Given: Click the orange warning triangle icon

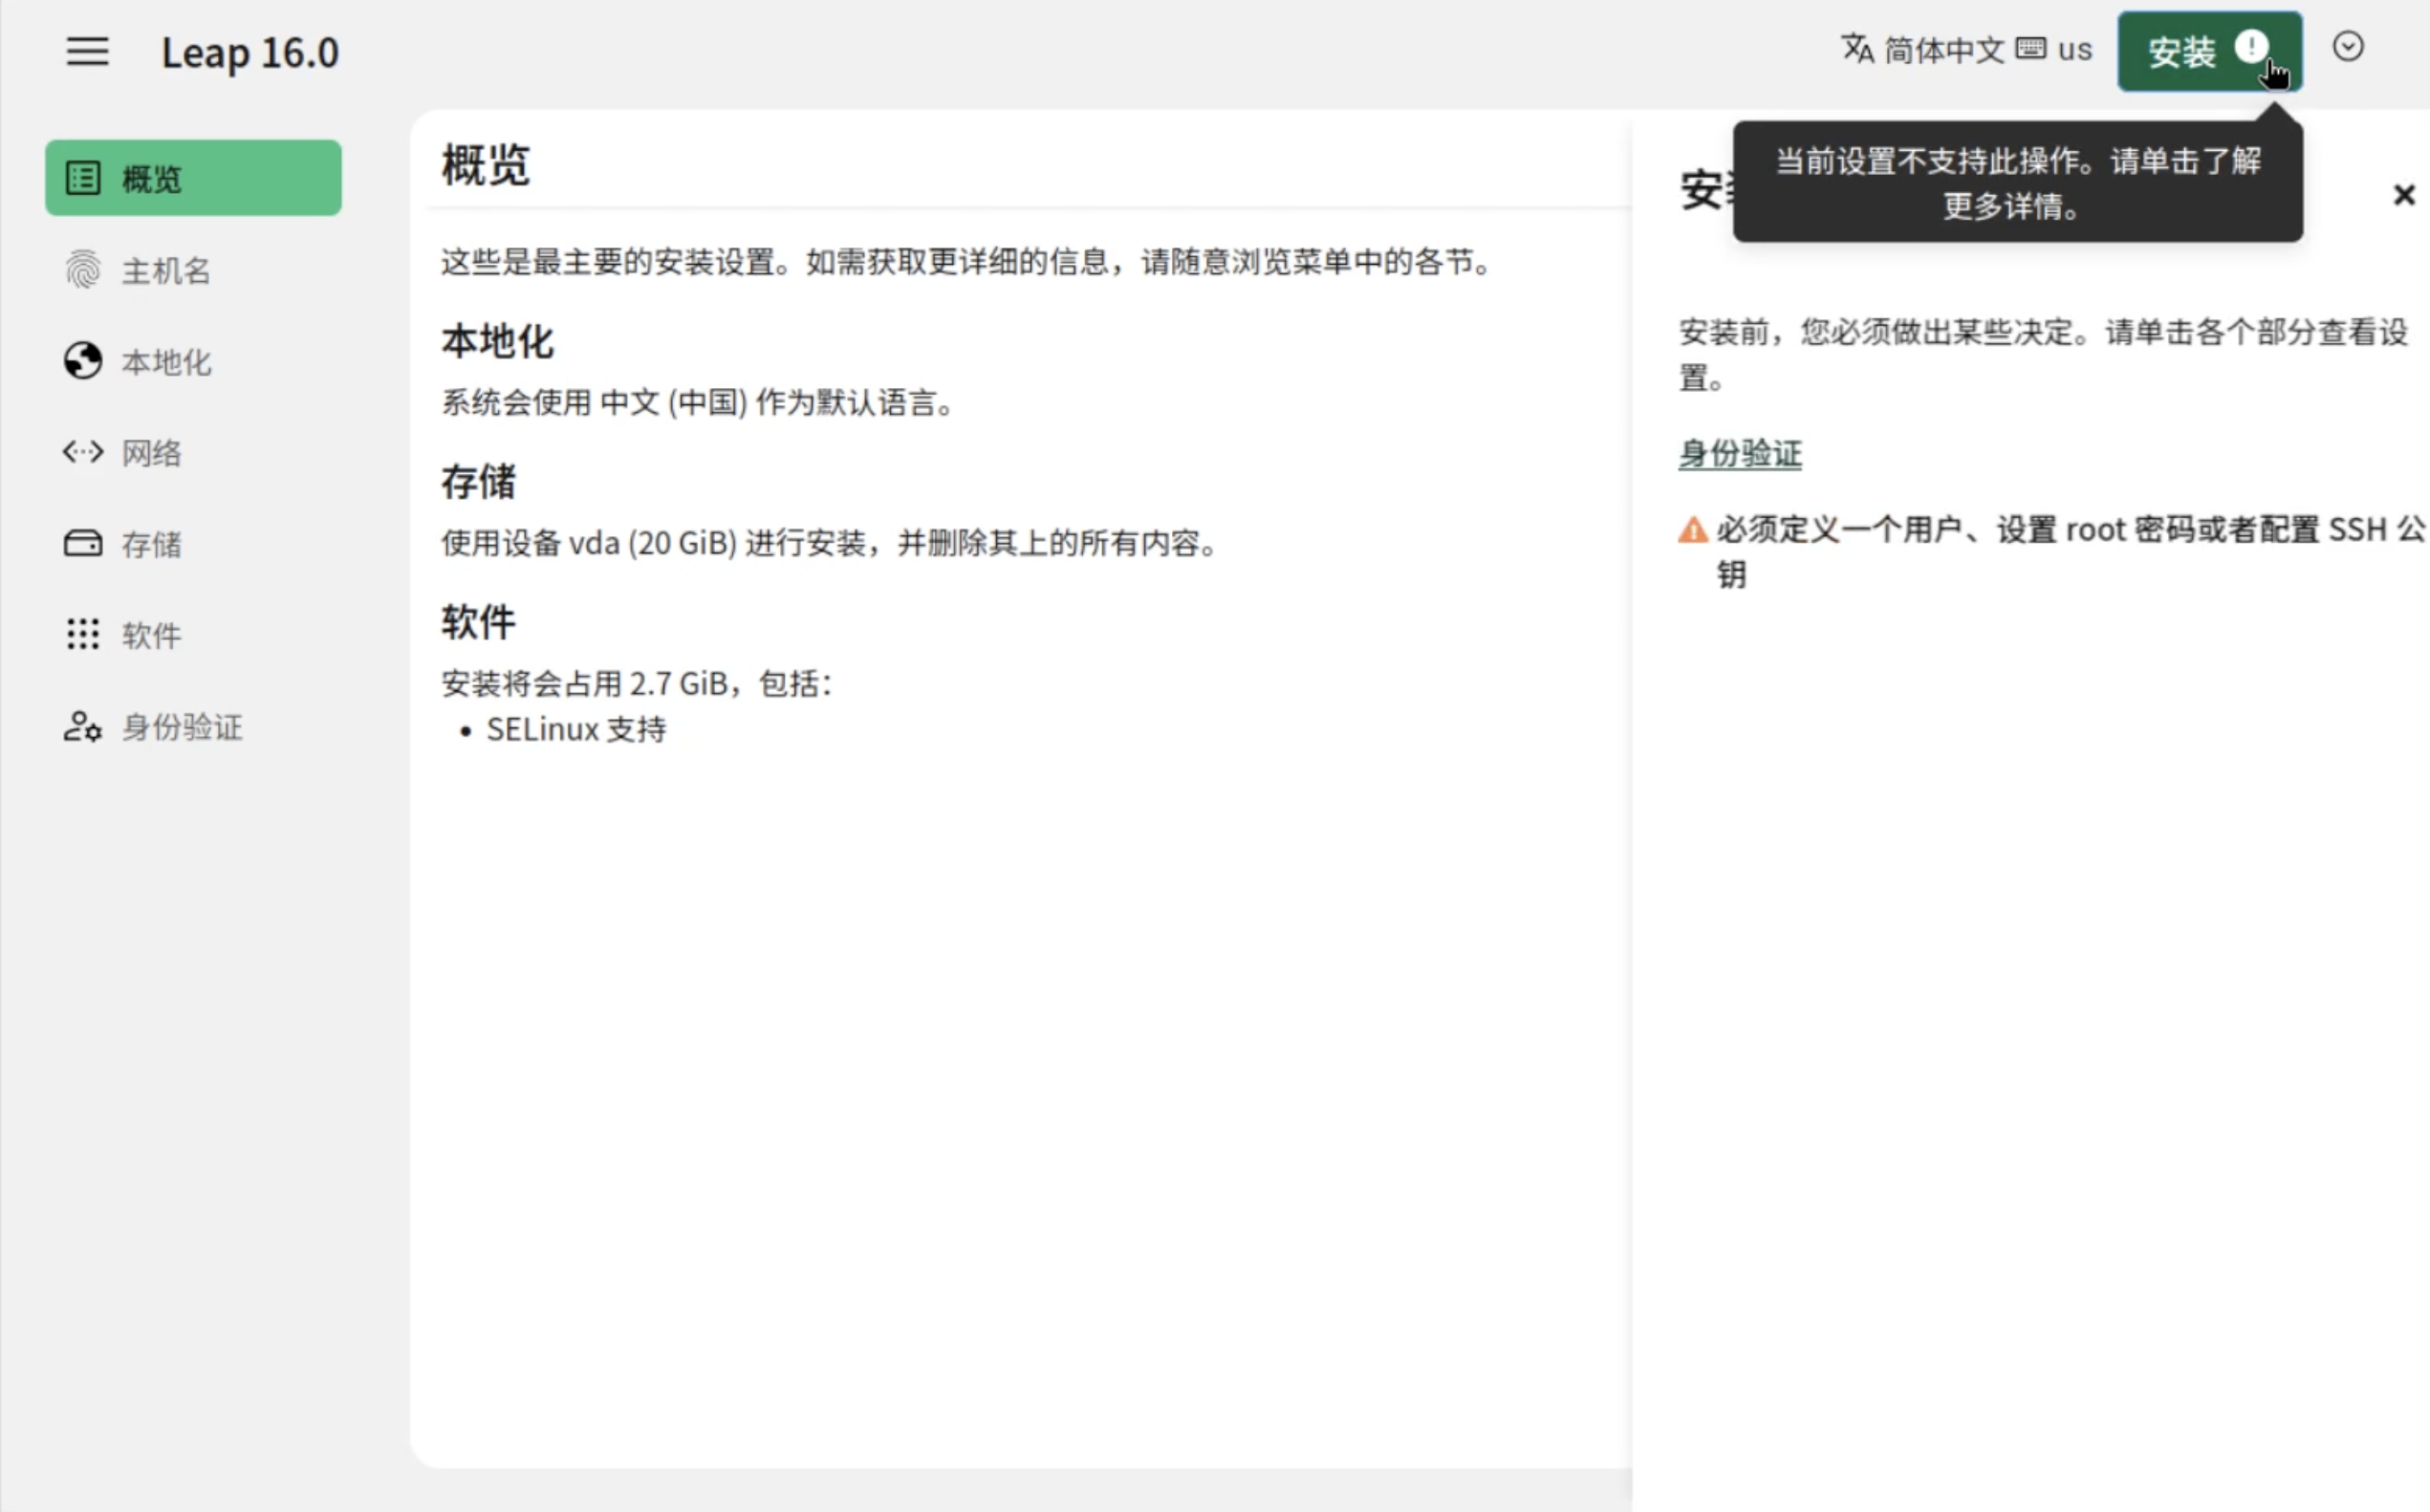Looking at the screenshot, I should (1692, 530).
